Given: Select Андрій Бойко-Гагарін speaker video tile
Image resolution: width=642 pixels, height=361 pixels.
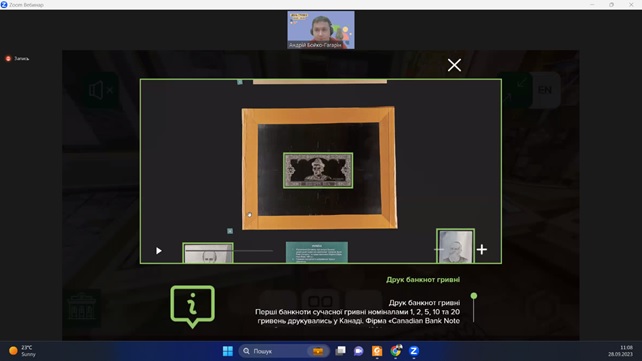Looking at the screenshot, I should [321, 30].
